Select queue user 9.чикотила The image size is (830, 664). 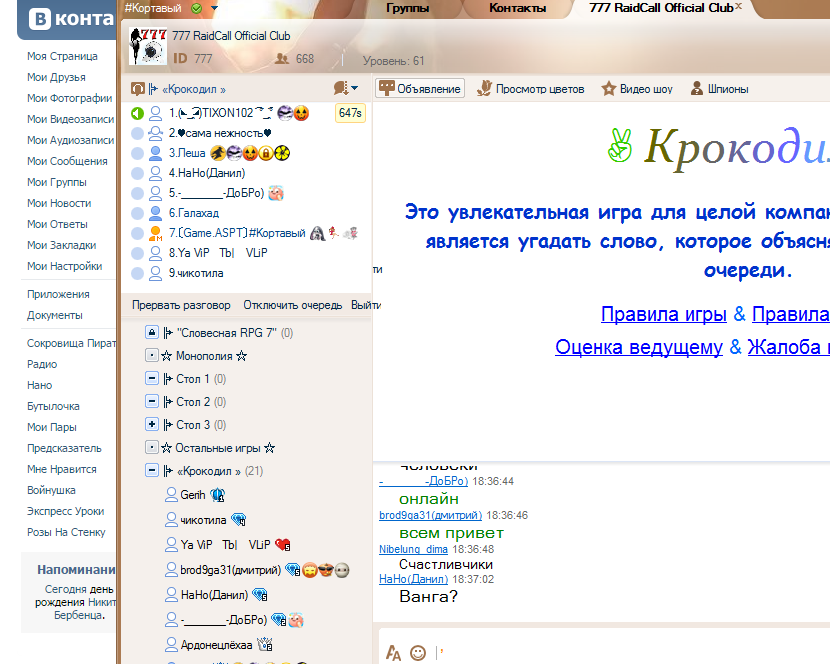pos(196,273)
